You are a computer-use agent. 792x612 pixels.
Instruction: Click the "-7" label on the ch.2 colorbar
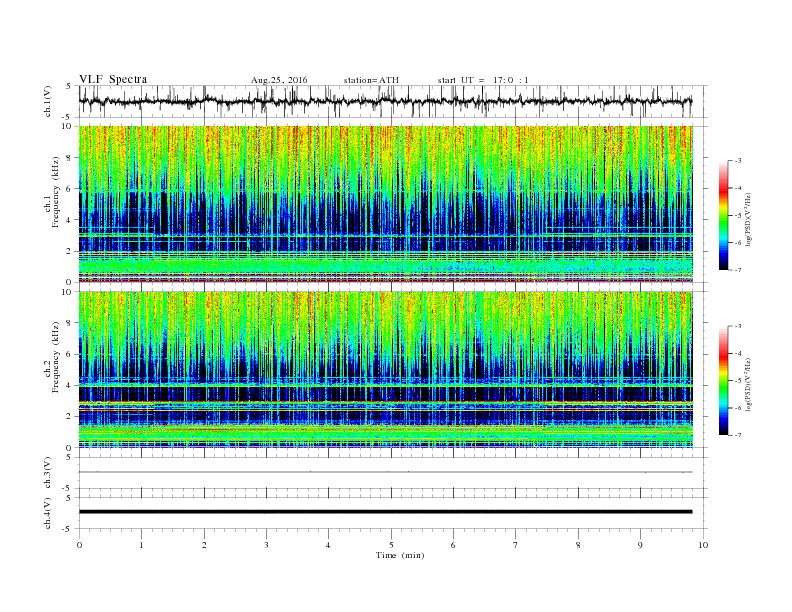[x=737, y=435]
